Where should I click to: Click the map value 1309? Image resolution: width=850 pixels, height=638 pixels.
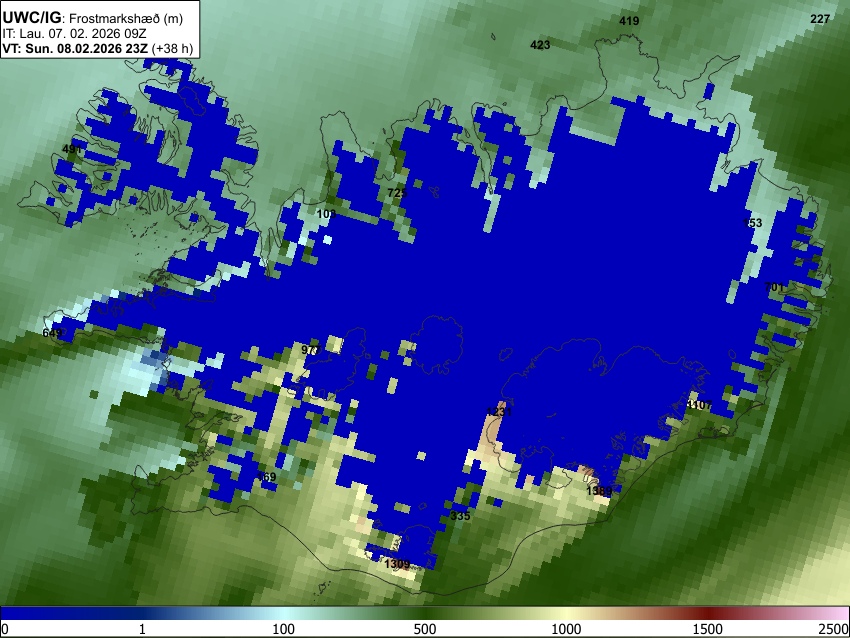[x=397, y=564]
